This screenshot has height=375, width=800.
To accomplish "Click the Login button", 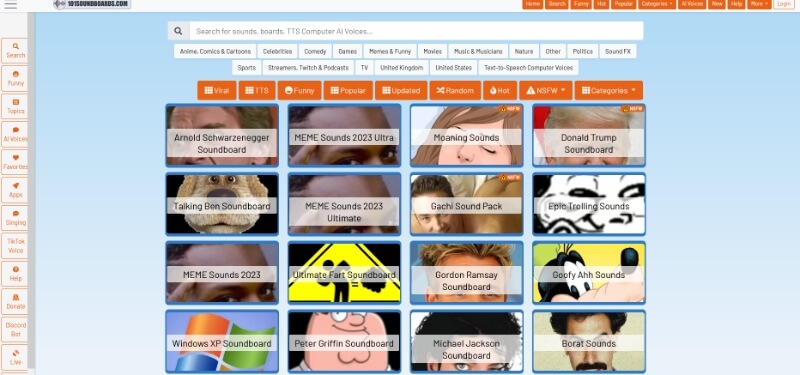I will click(x=784, y=4).
